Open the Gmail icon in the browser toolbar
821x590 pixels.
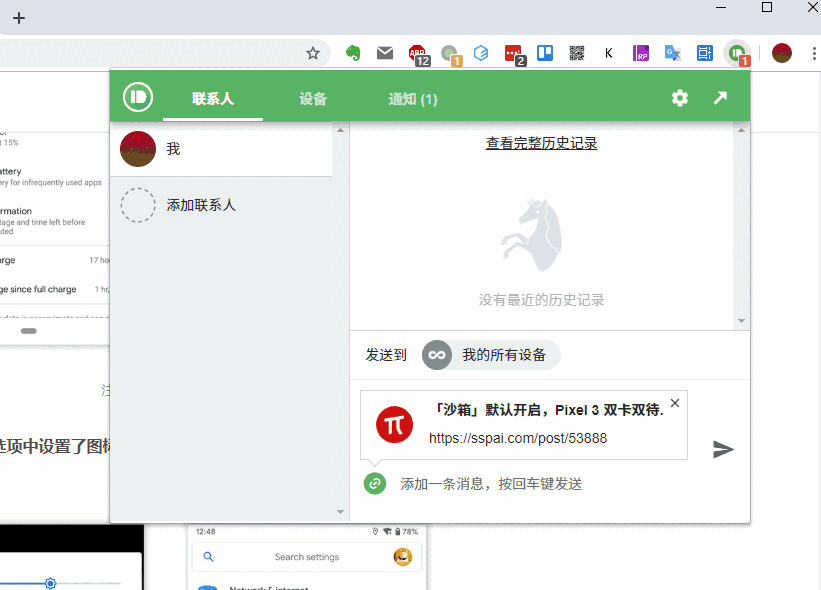(385, 54)
